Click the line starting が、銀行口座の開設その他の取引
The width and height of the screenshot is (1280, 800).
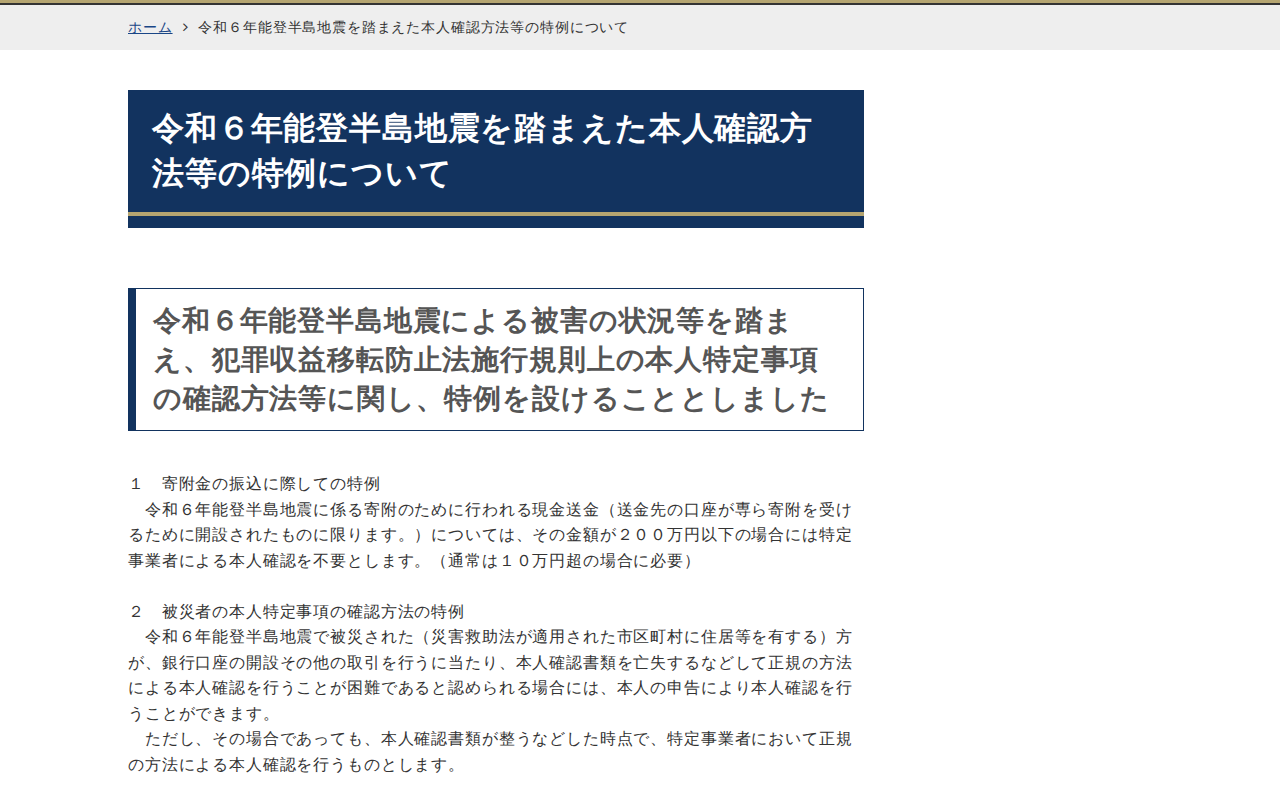490,663
